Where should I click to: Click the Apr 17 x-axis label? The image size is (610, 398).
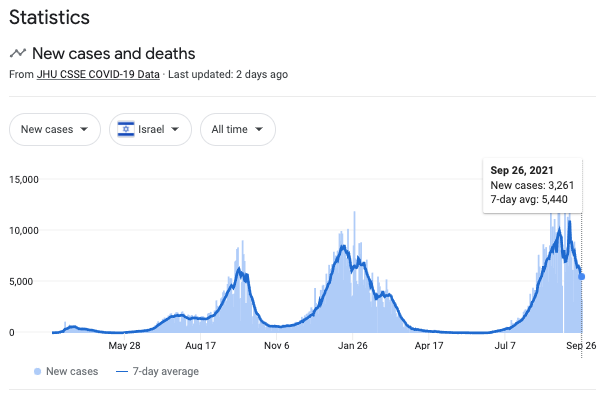click(429, 345)
